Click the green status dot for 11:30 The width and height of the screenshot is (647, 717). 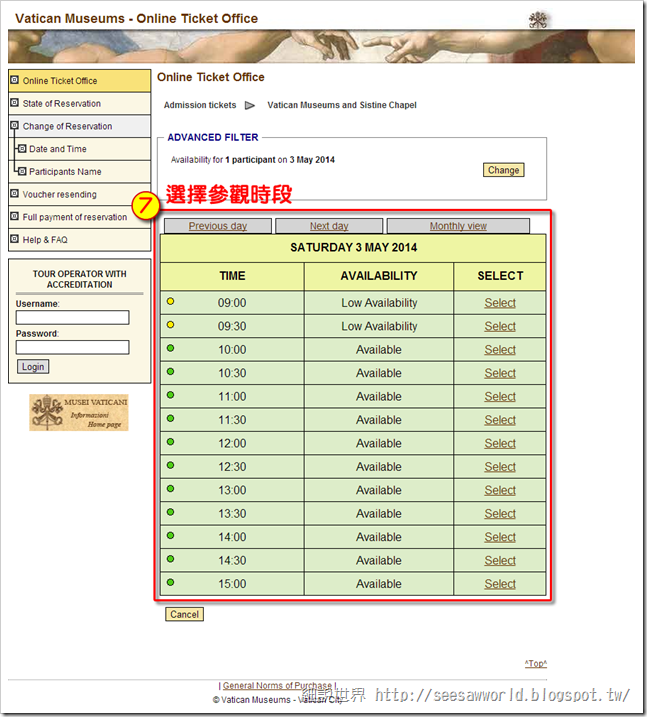coord(171,418)
